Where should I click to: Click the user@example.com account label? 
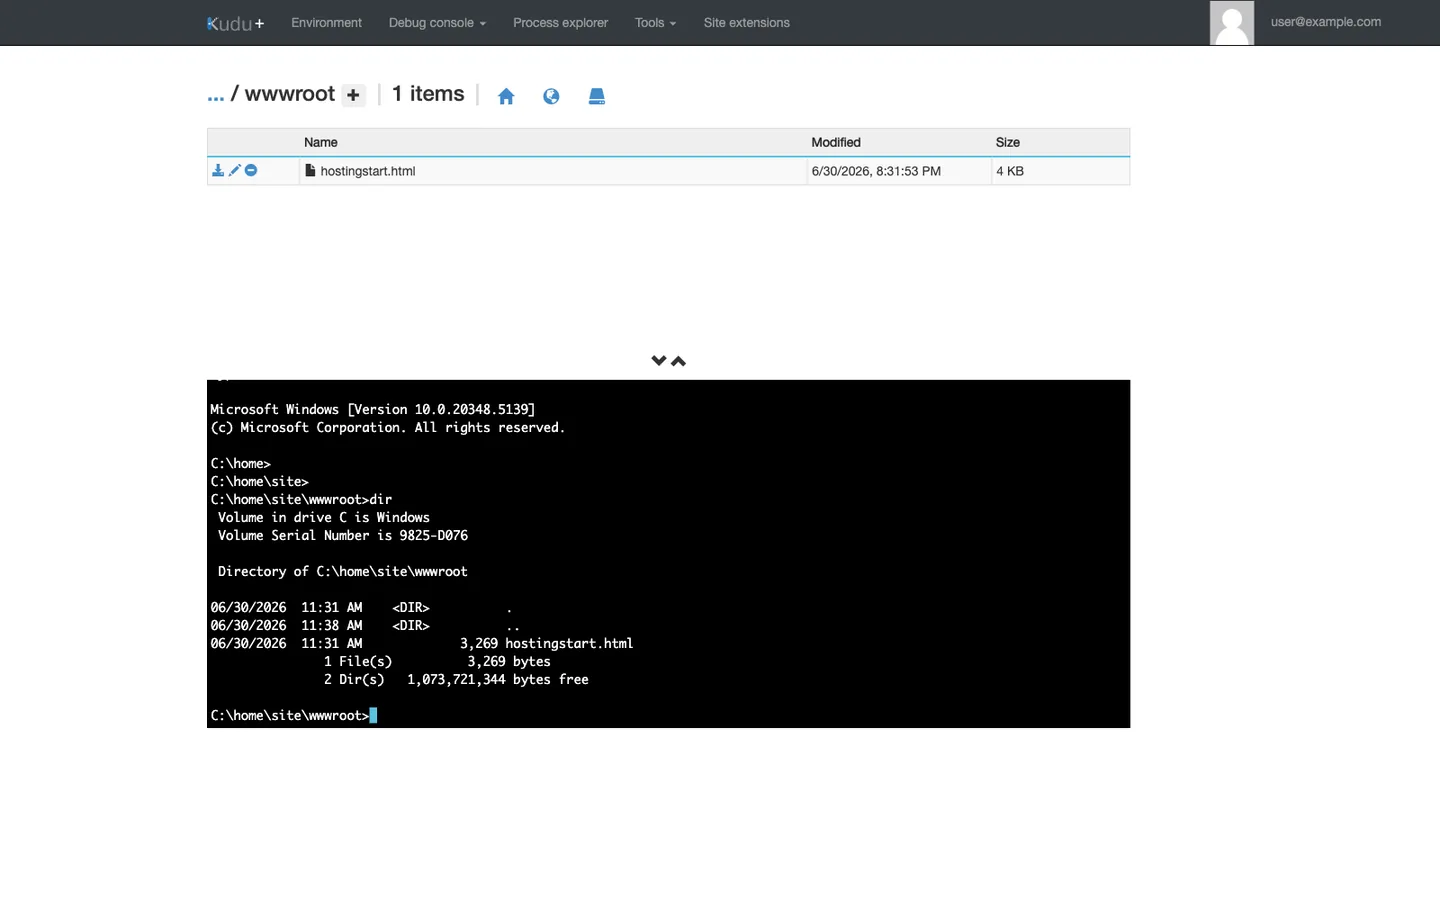[x=1326, y=21]
